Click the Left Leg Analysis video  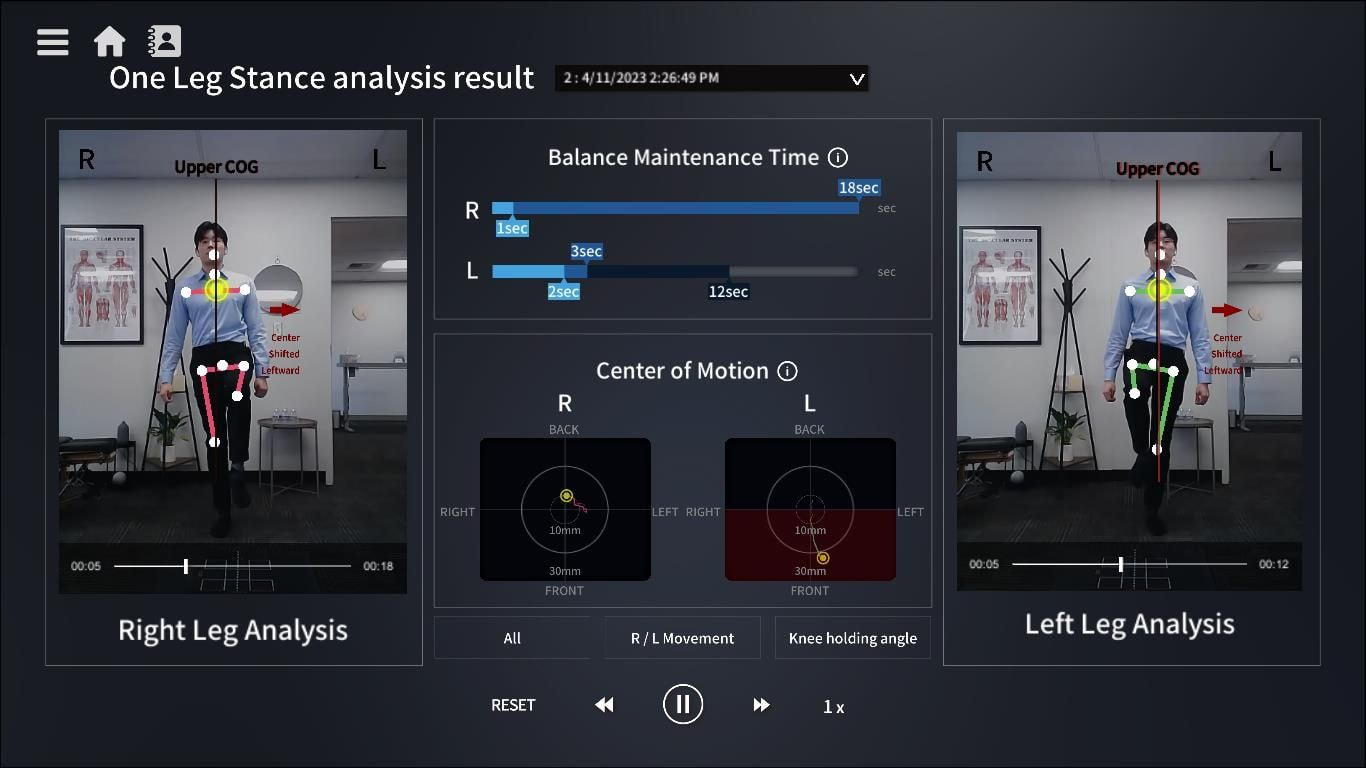tap(1129, 361)
